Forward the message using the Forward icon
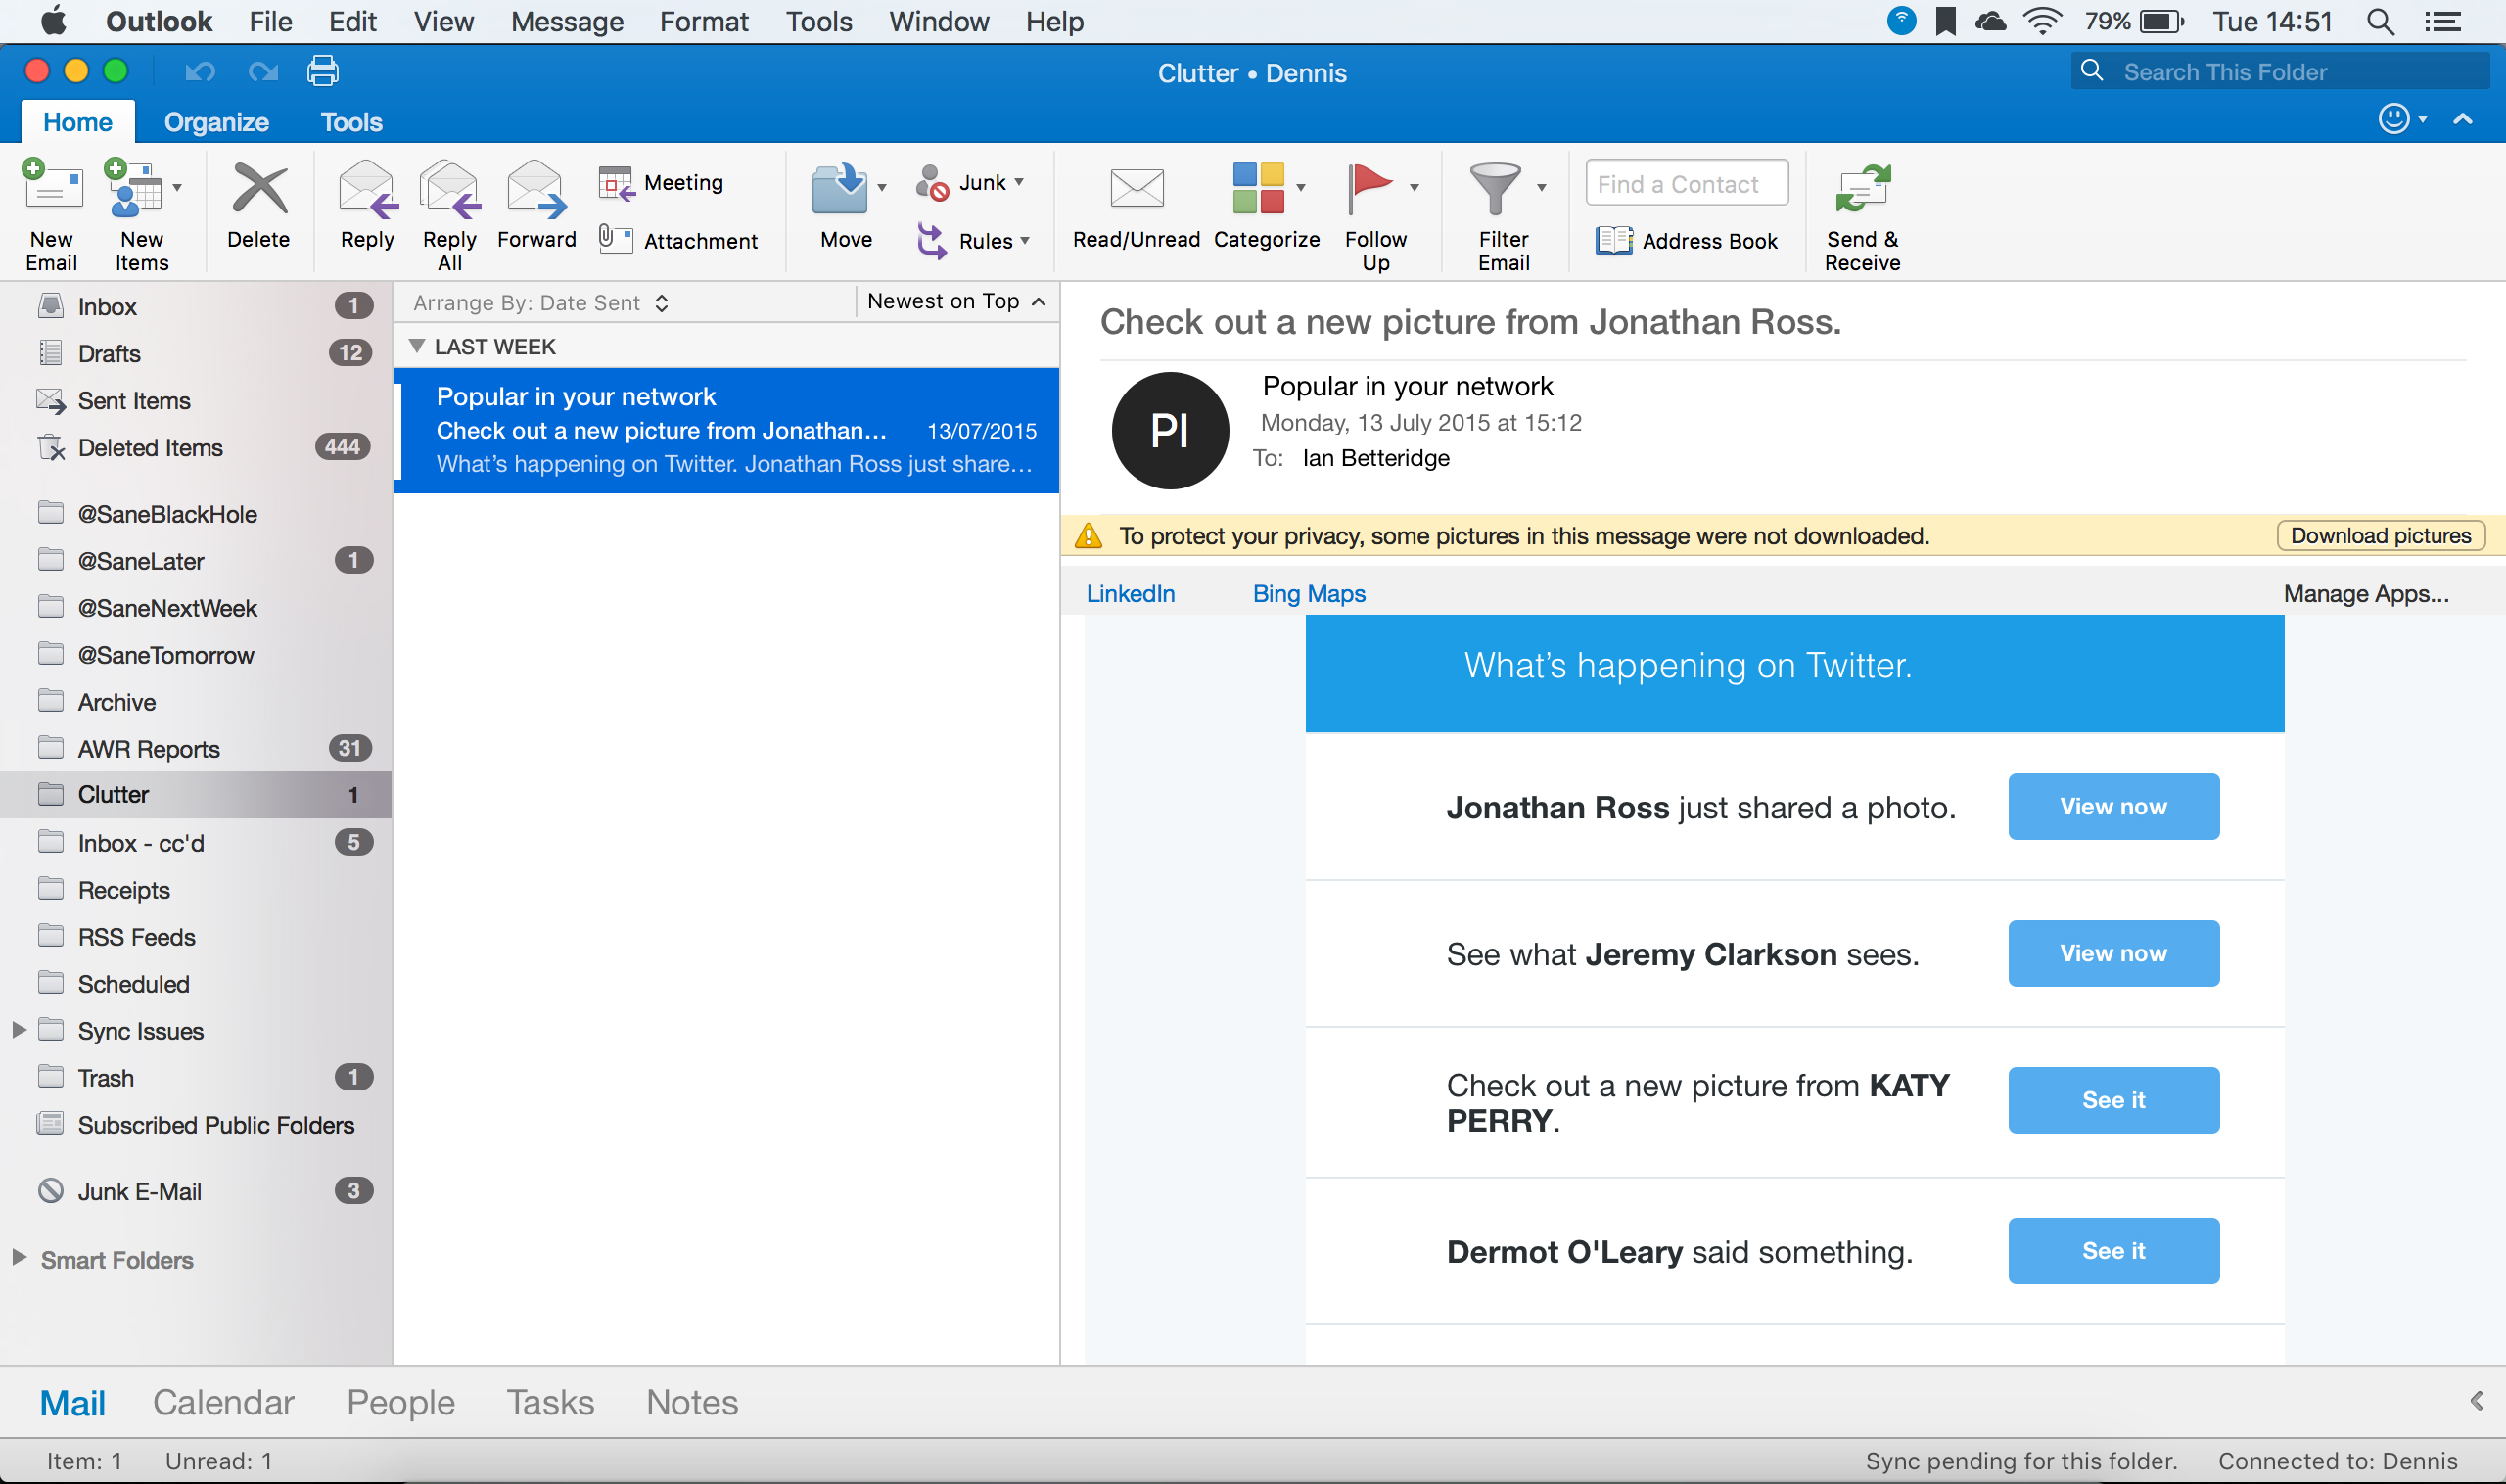The height and width of the screenshot is (1484, 2506). 536,205
